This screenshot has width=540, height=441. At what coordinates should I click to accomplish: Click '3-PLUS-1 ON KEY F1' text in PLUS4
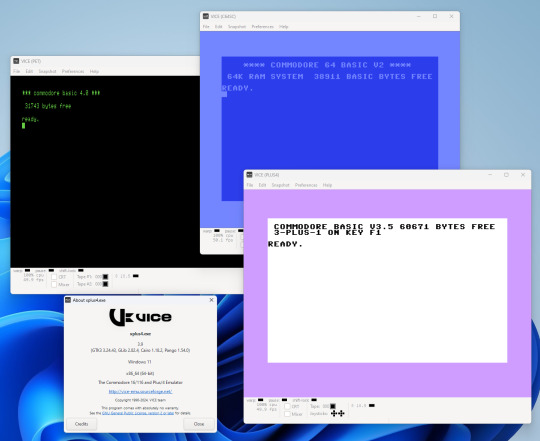click(x=328, y=232)
